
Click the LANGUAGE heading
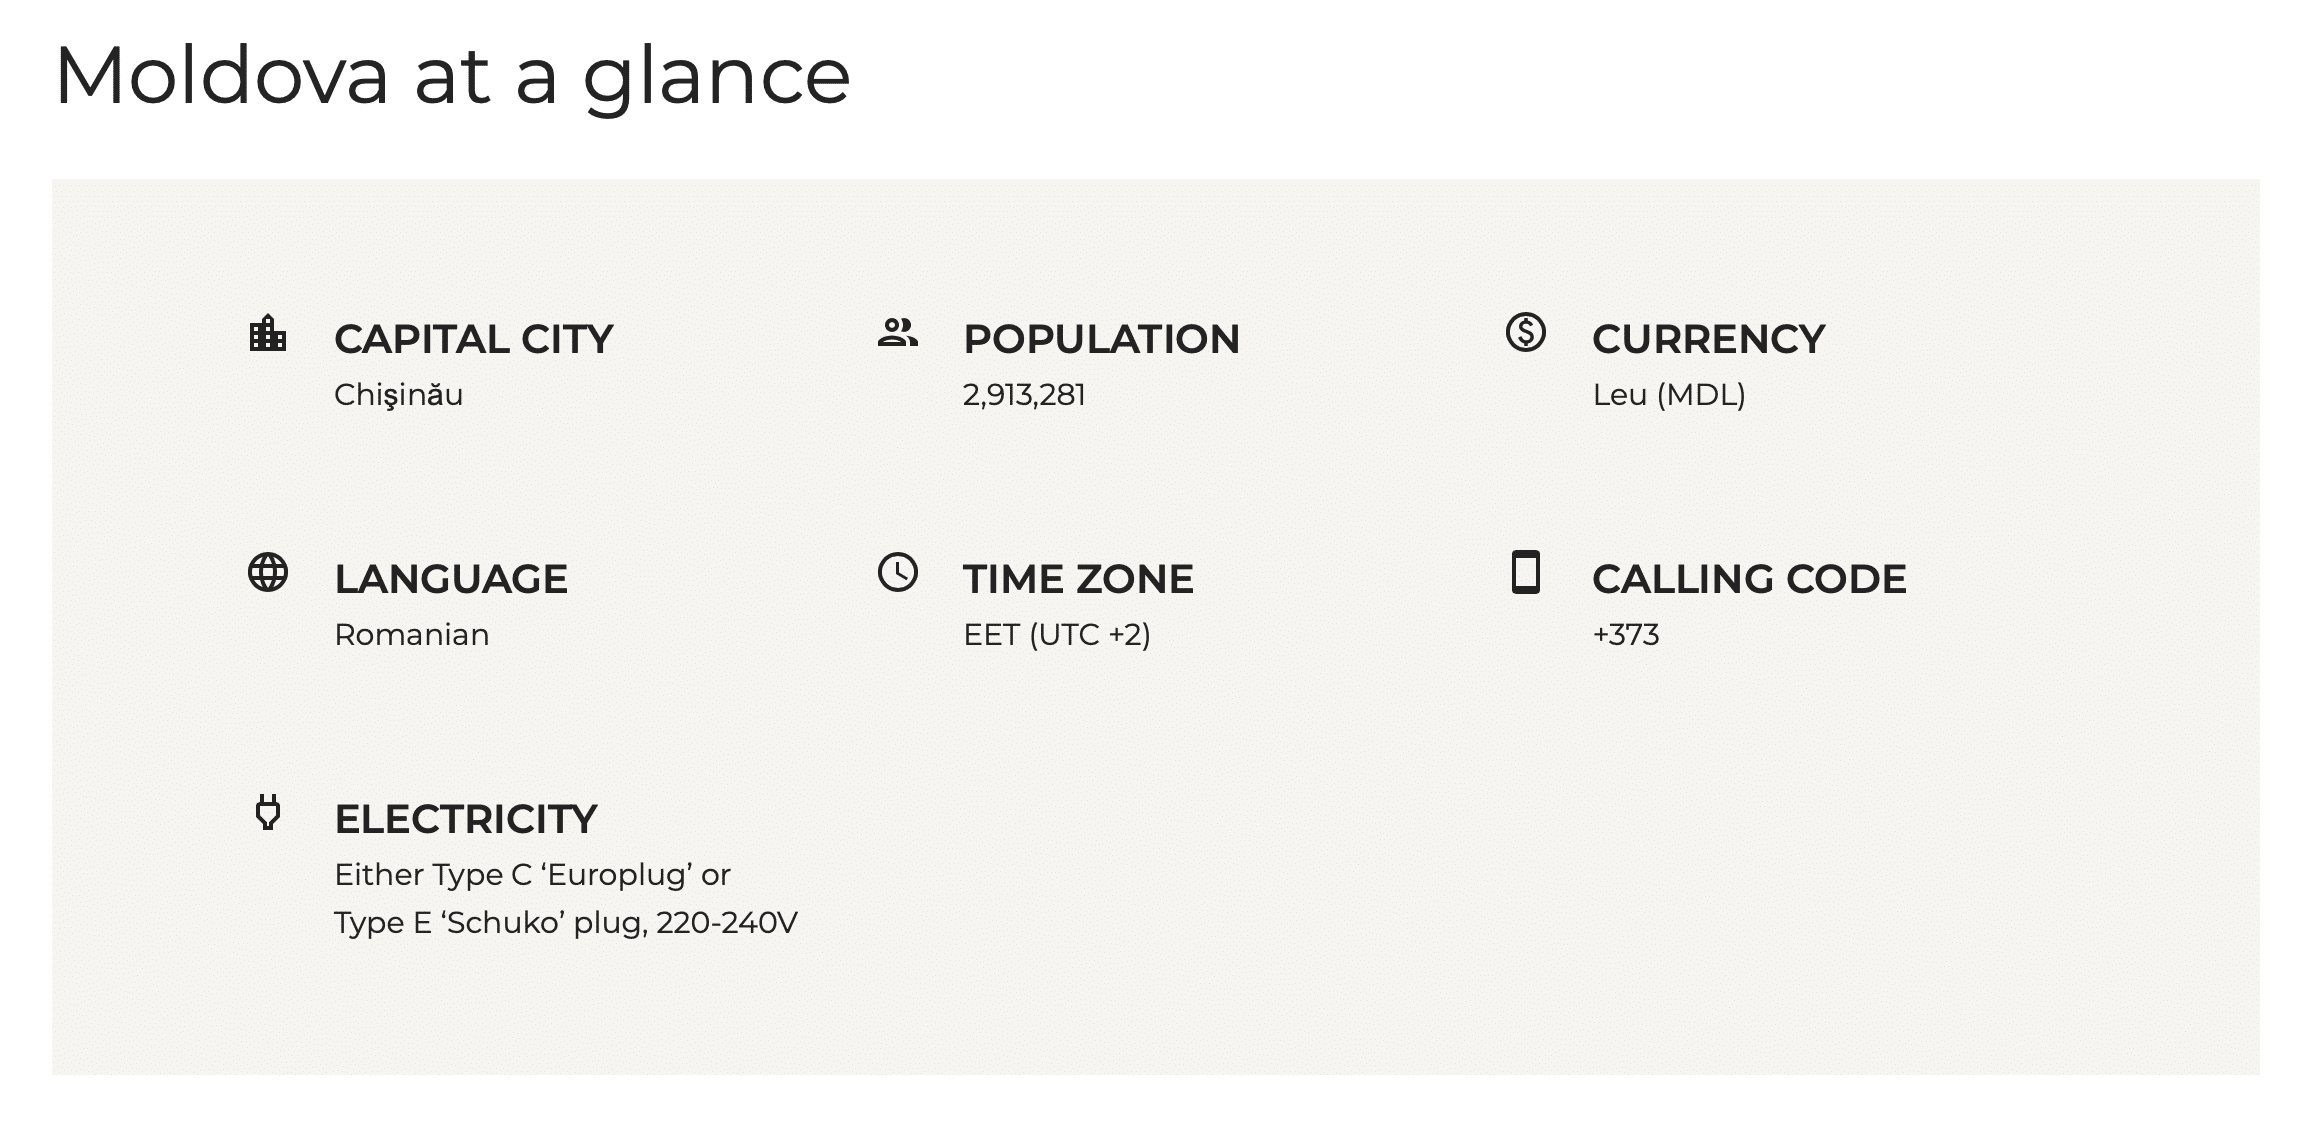(x=451, y=579)
